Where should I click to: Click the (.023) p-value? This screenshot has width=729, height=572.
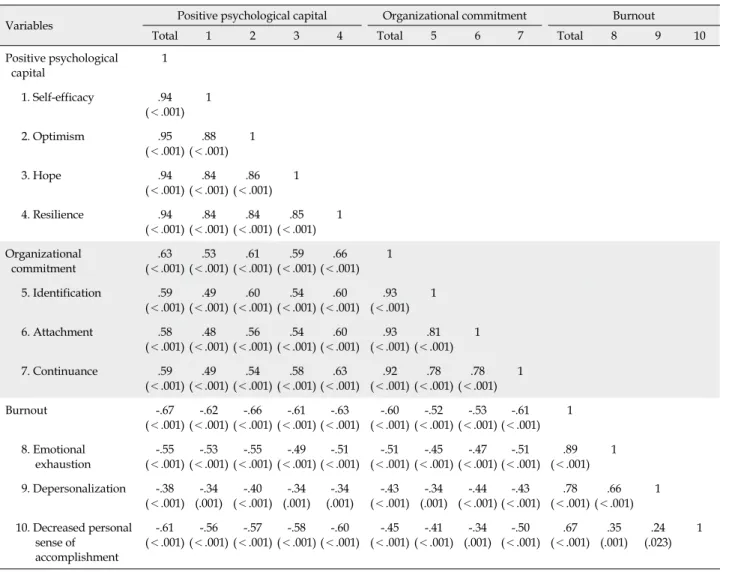pyautogui.click(x=657, y=543)
